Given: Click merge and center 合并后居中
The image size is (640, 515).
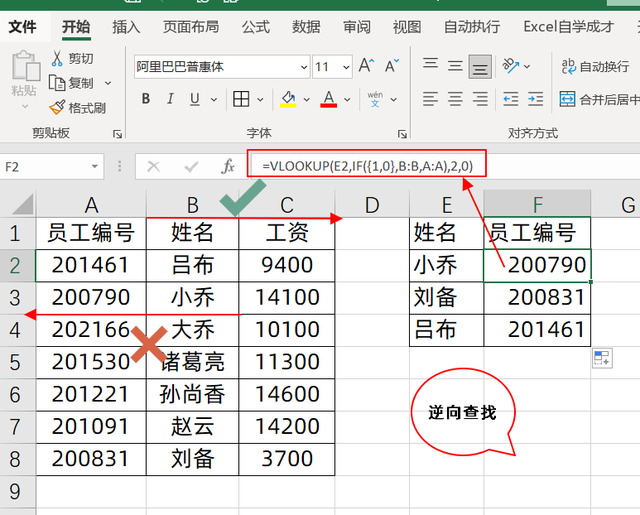Looking at the screenshot, I should 599,99.
